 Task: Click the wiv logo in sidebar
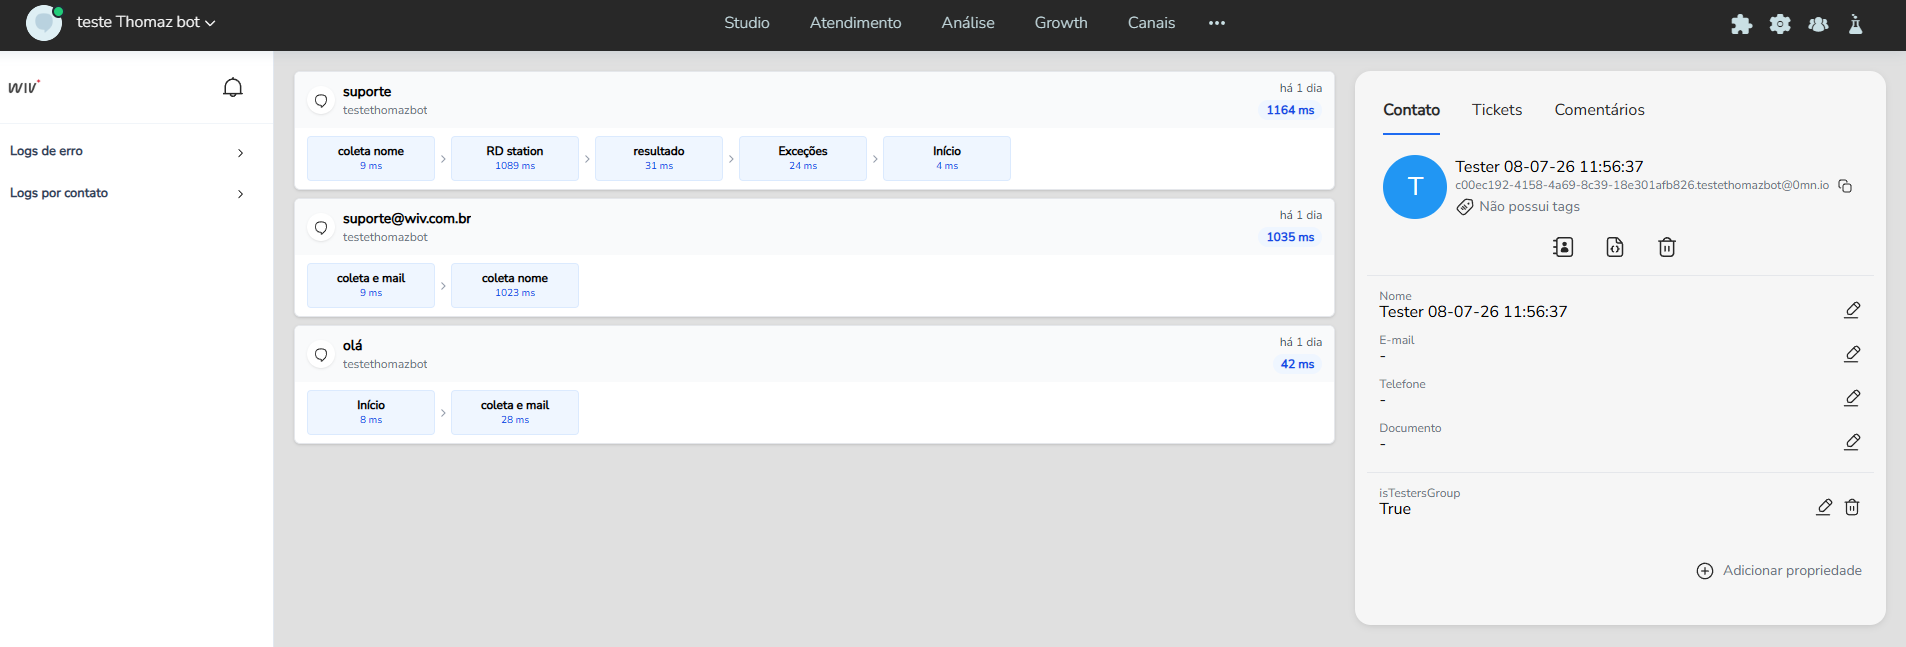pyautogui.click(x=24, y=88)
